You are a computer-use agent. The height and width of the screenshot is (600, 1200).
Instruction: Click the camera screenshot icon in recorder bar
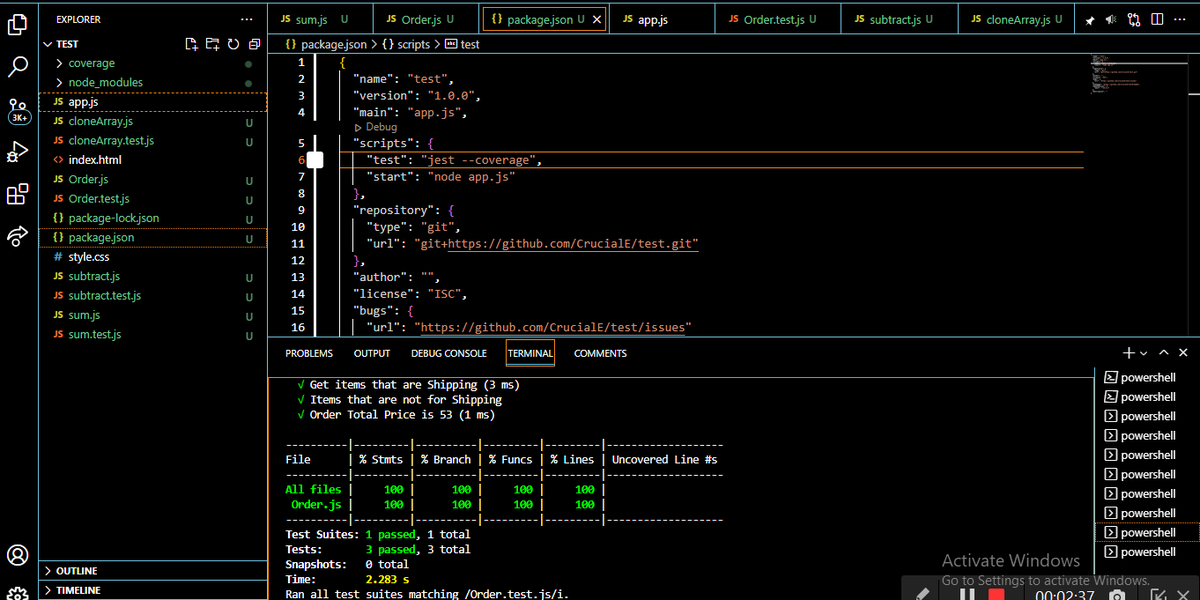click(1117, 596)
